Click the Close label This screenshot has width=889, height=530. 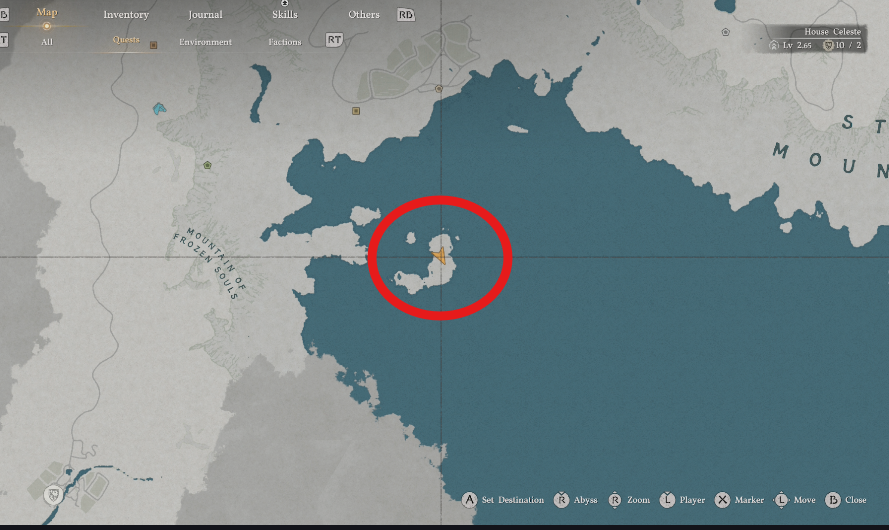[x=856, y=500]
